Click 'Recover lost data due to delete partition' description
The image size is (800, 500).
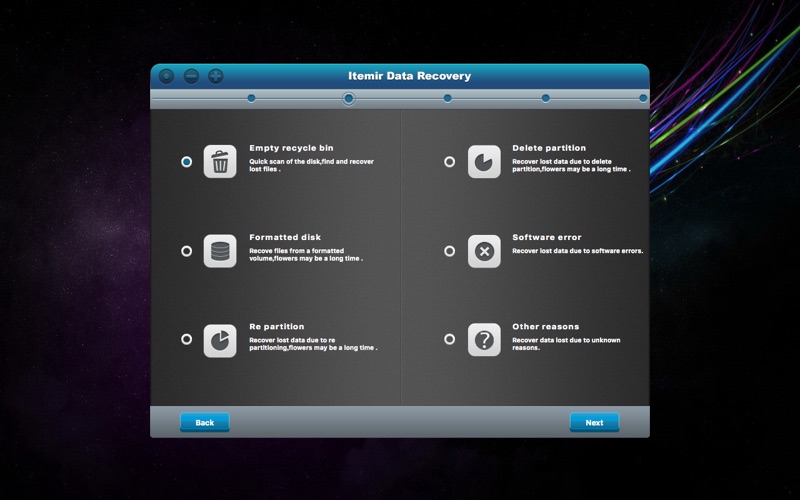[x=571, y=165]
